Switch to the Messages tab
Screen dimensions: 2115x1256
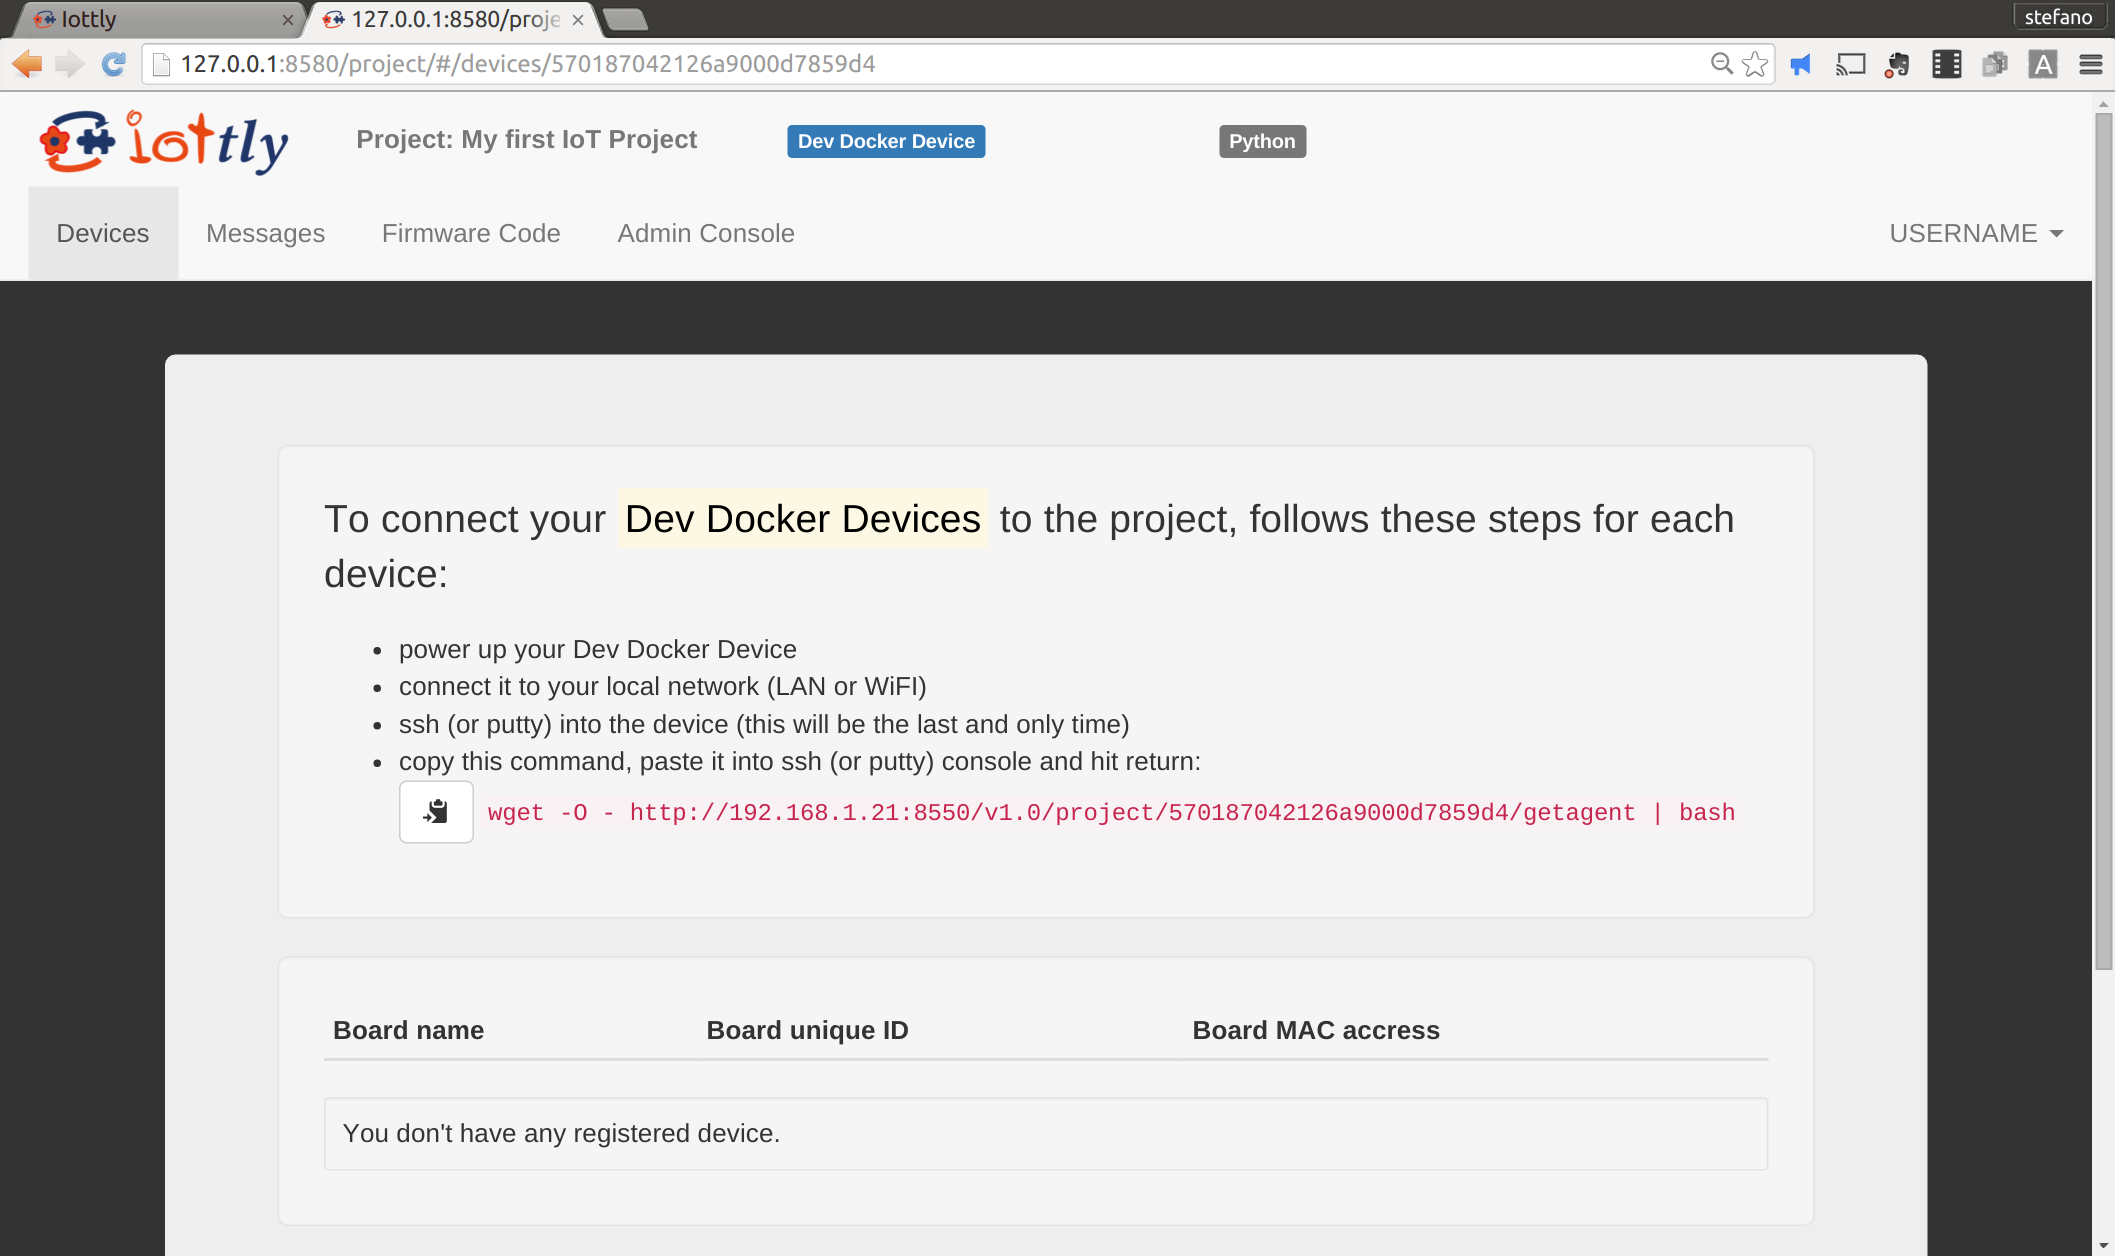coord(266,232)
